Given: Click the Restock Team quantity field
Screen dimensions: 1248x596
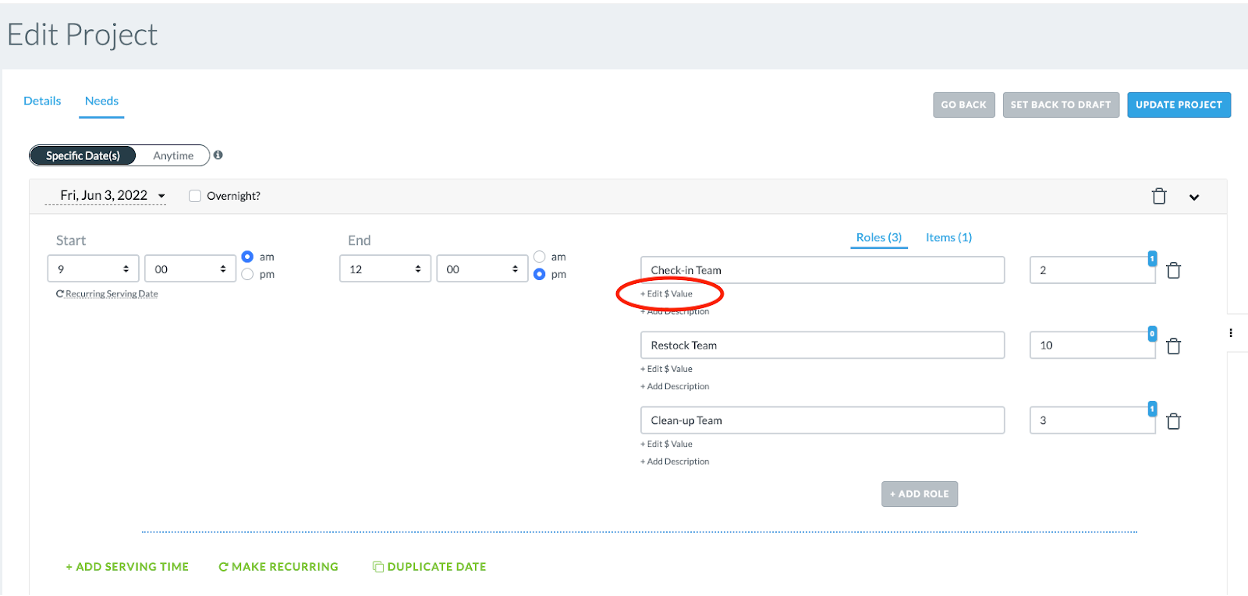Looking at the screenshot, I should [1092, 345].
